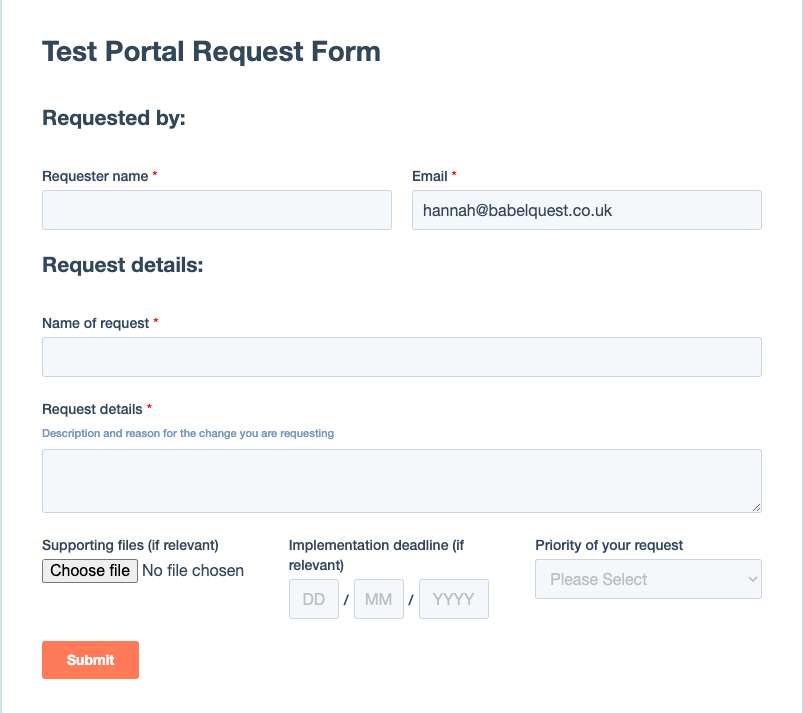Click the YYYY year field
This screenshot has height=713, width=803.
pos(453,599)
